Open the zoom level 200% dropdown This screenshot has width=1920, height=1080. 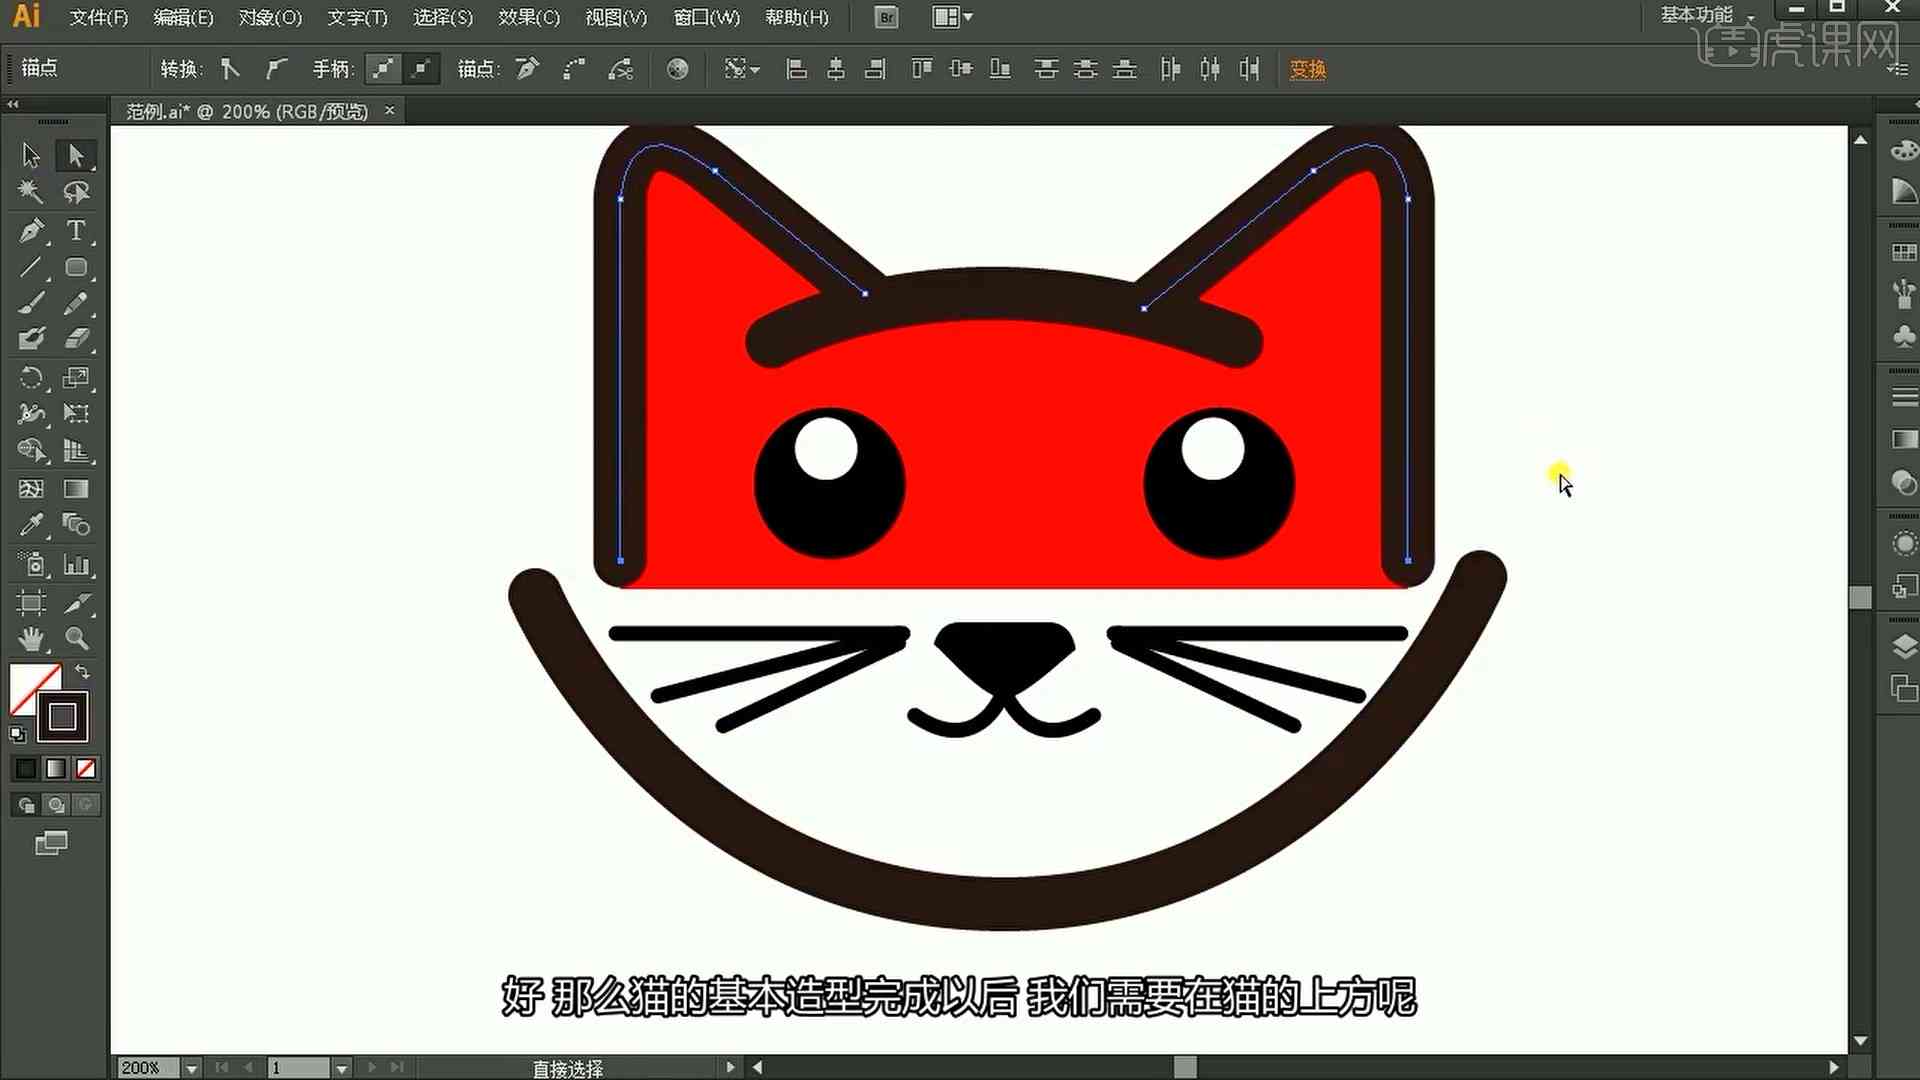pos(191,1068)
